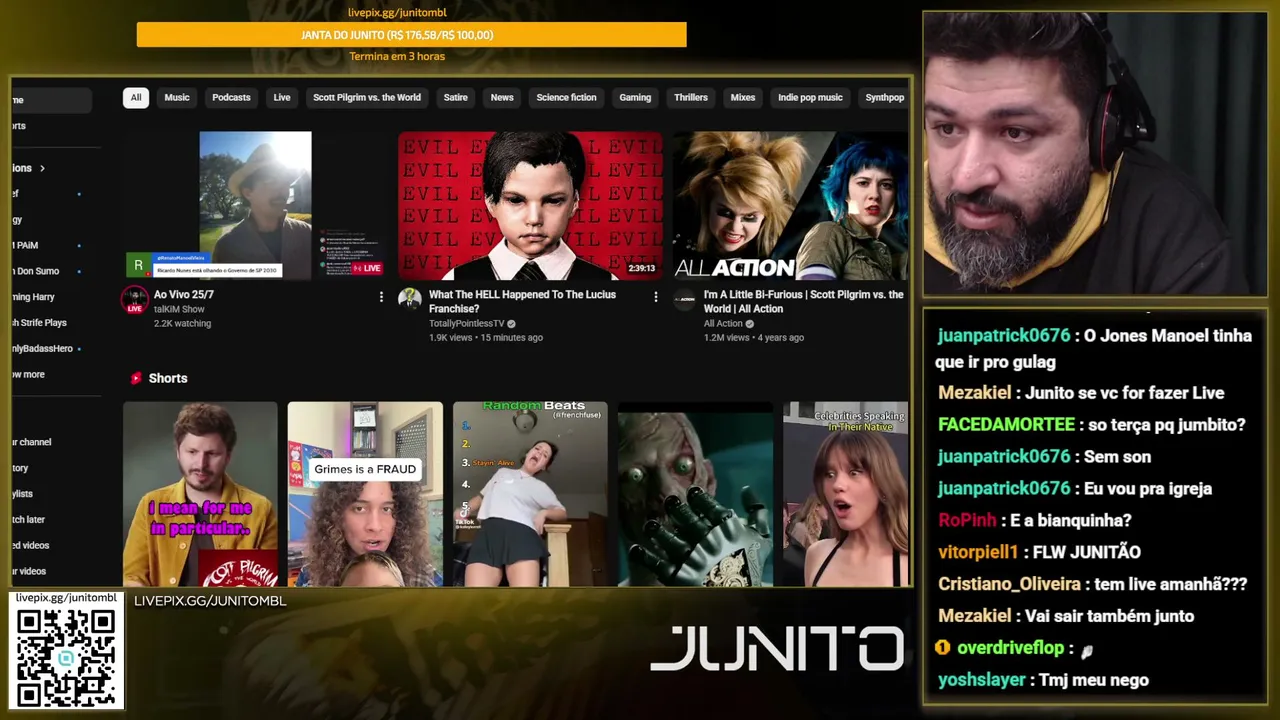Select the Indie pop music chip

point(810,97)
